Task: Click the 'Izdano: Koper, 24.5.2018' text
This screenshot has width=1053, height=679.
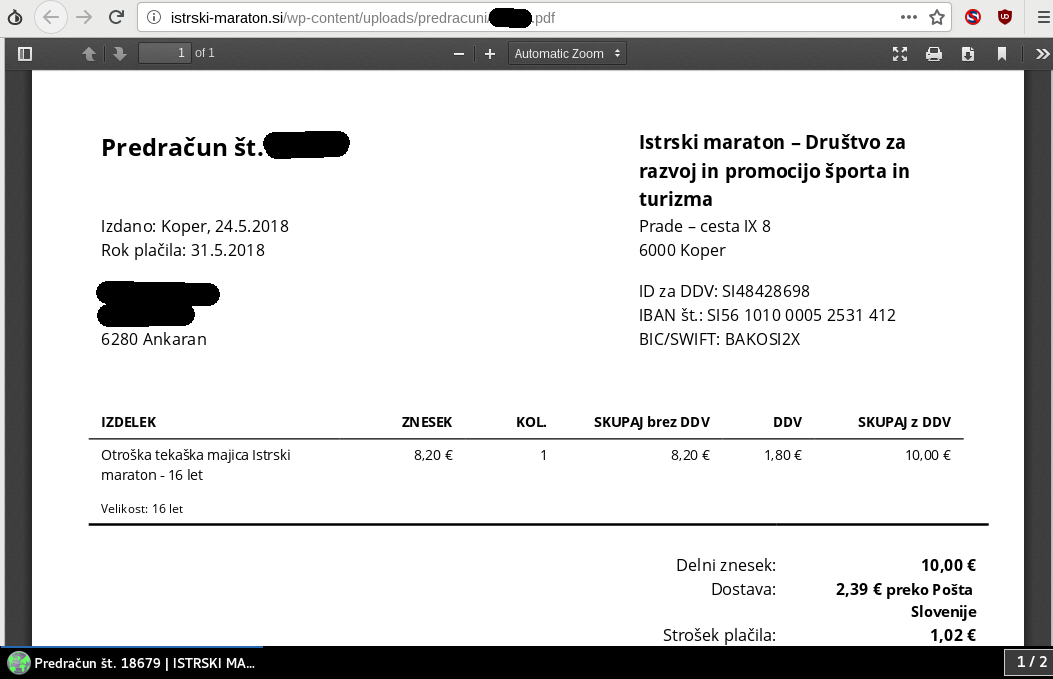Action: click(195, 226)
